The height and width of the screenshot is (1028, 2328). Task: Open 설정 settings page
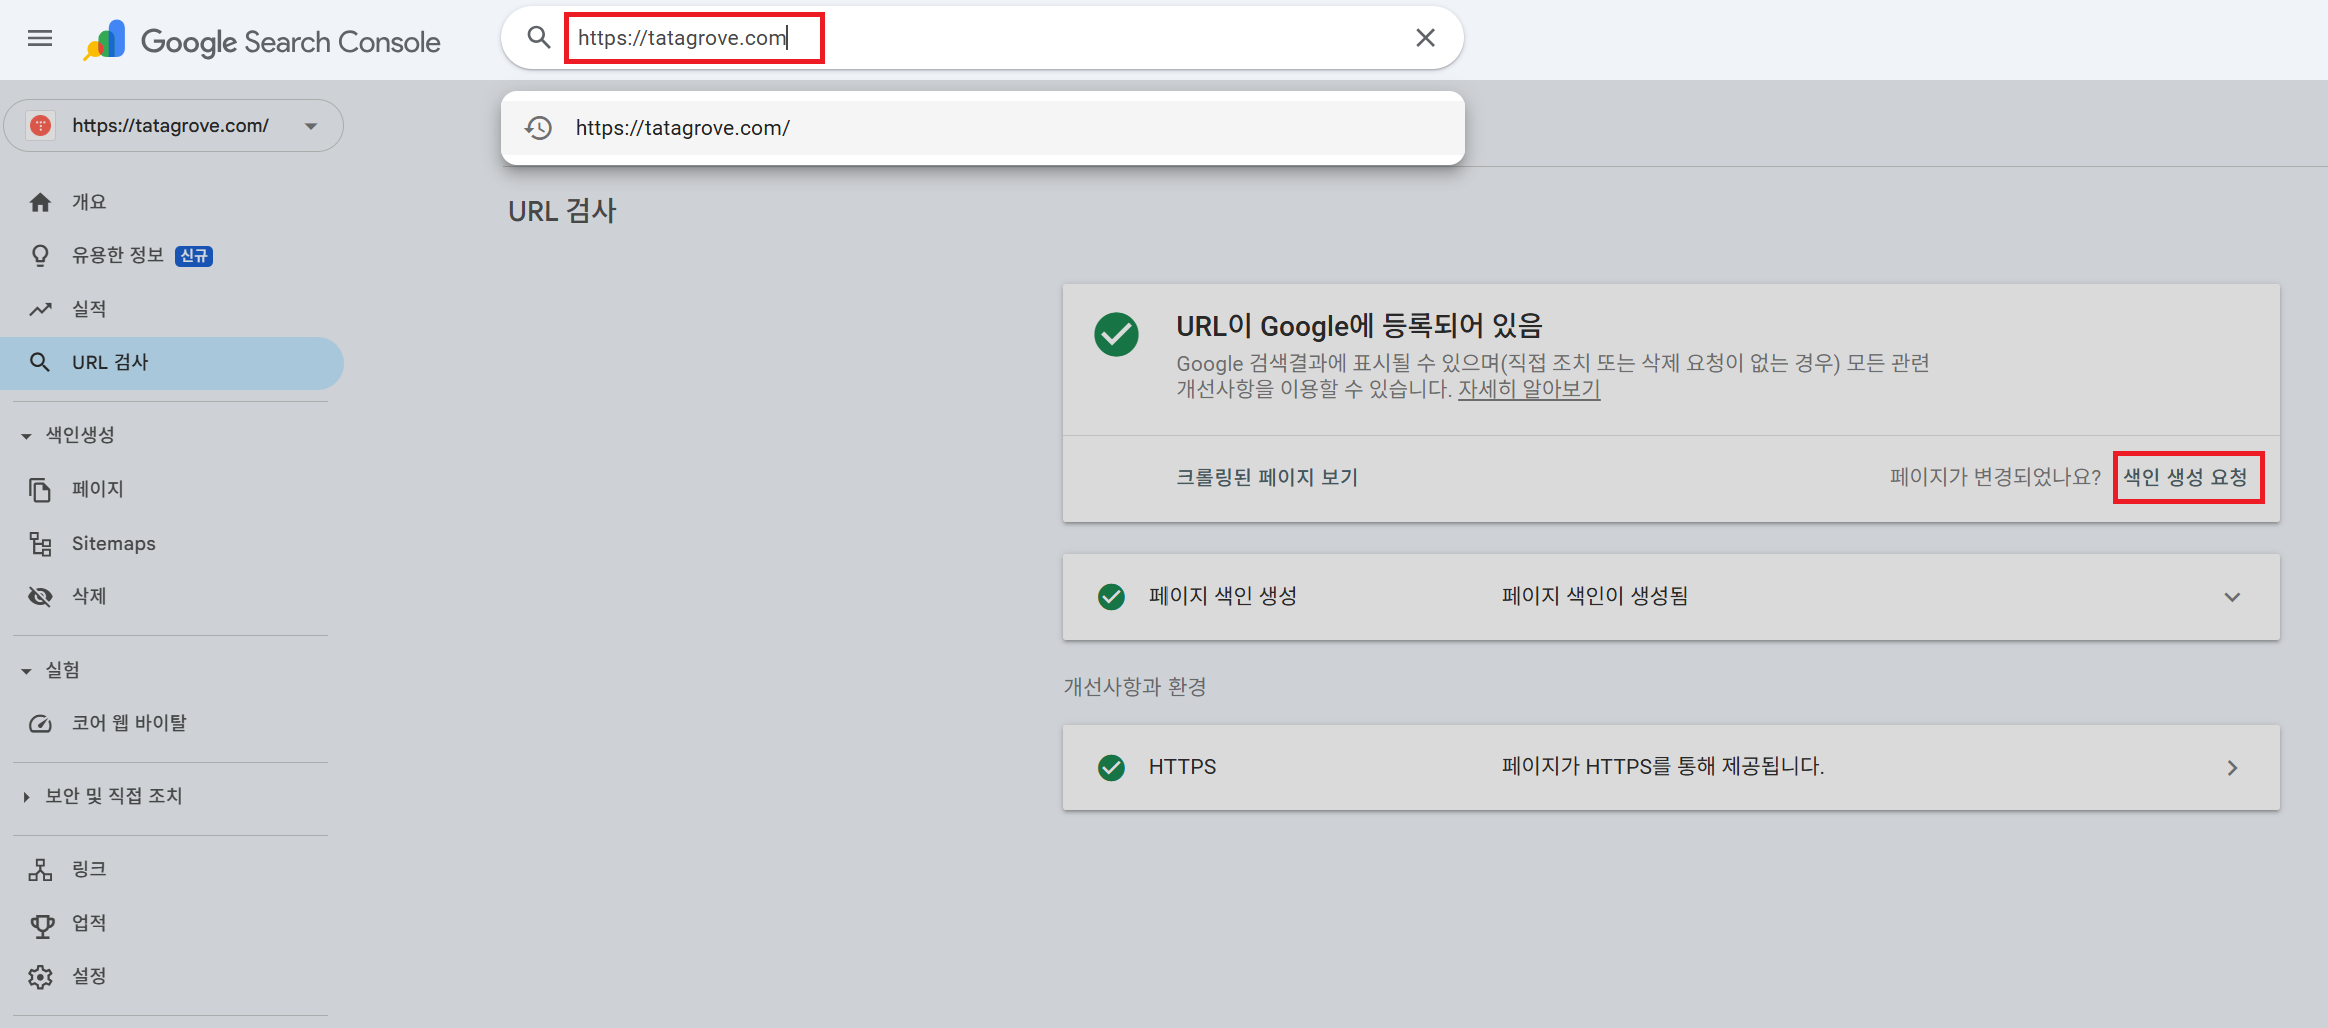172,976
